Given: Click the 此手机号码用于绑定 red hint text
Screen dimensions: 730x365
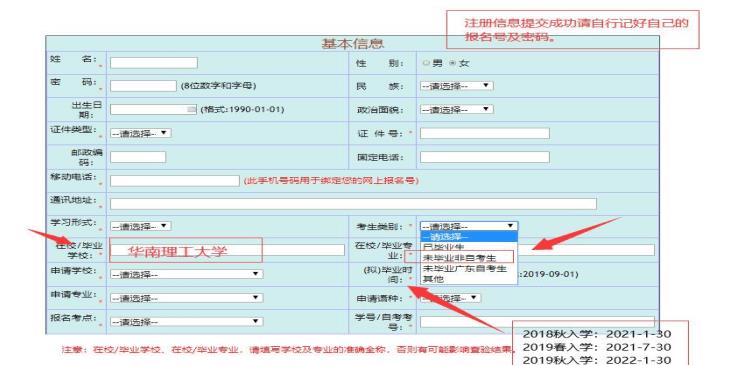Looking at the screenshot, I should (x=331, y=181).
